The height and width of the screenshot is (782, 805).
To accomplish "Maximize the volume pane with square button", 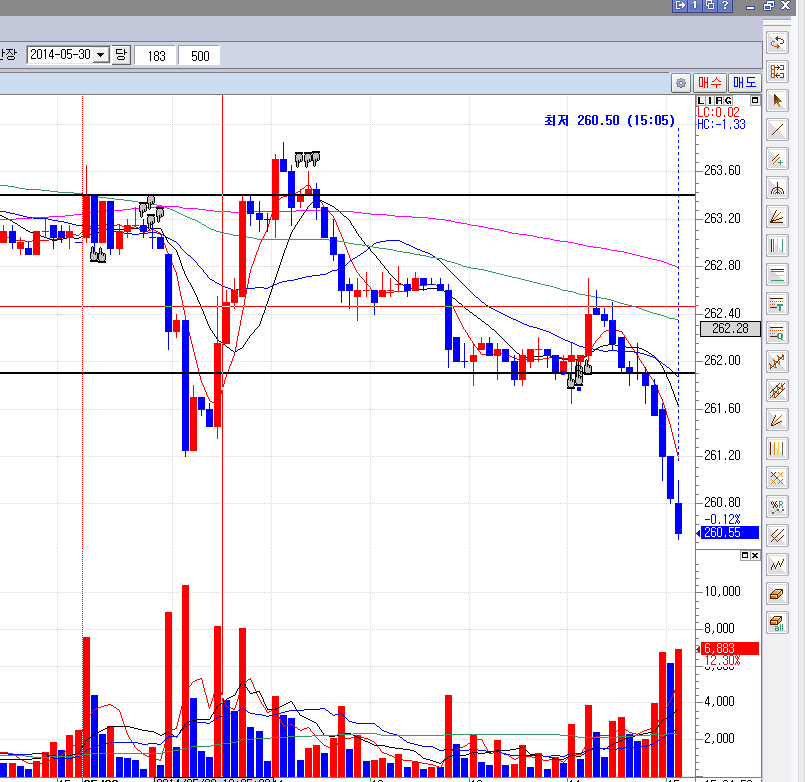I will click(745, 556).
